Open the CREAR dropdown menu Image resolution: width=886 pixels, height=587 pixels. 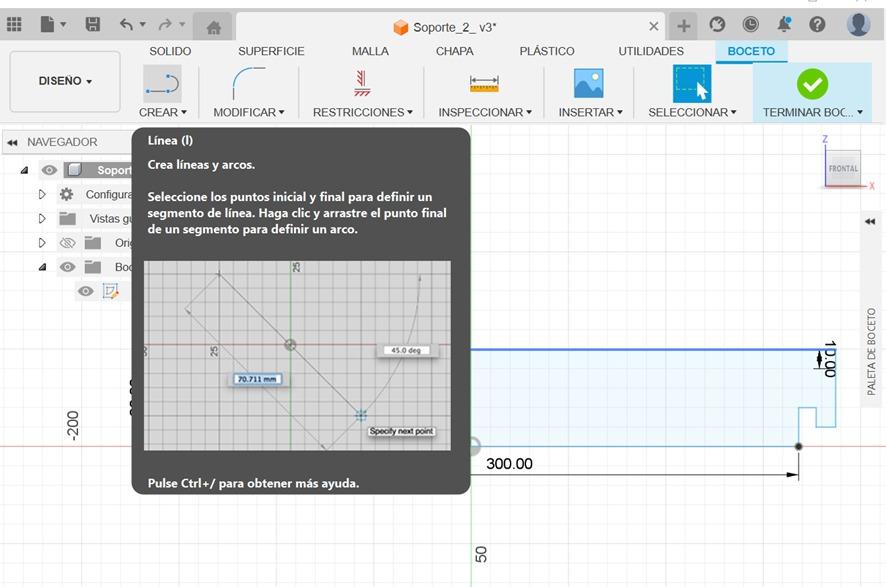(163, 112)
